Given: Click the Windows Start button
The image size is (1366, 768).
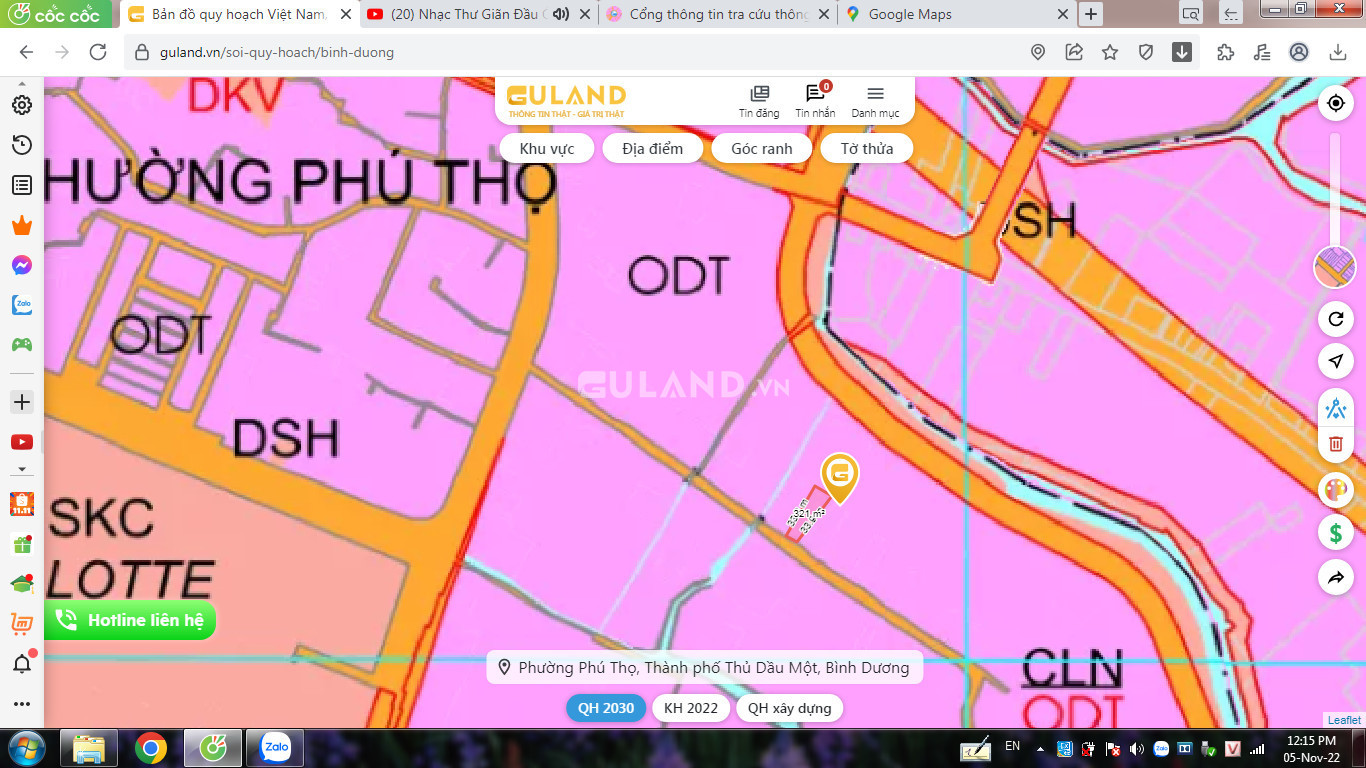Looking at the screenshot, I should click(x=25, y=748).
